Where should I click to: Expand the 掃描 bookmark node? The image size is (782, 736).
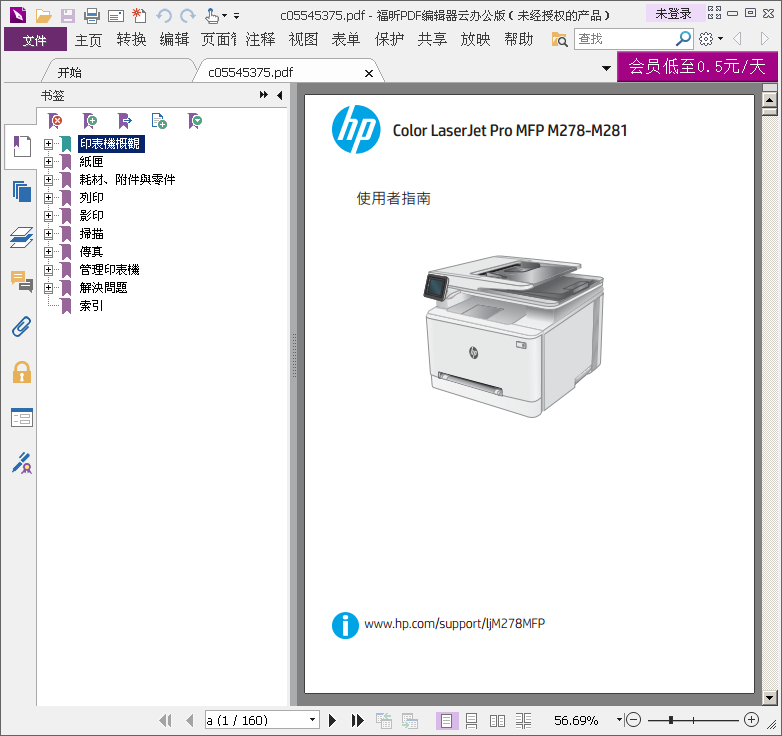pos(48,234)
